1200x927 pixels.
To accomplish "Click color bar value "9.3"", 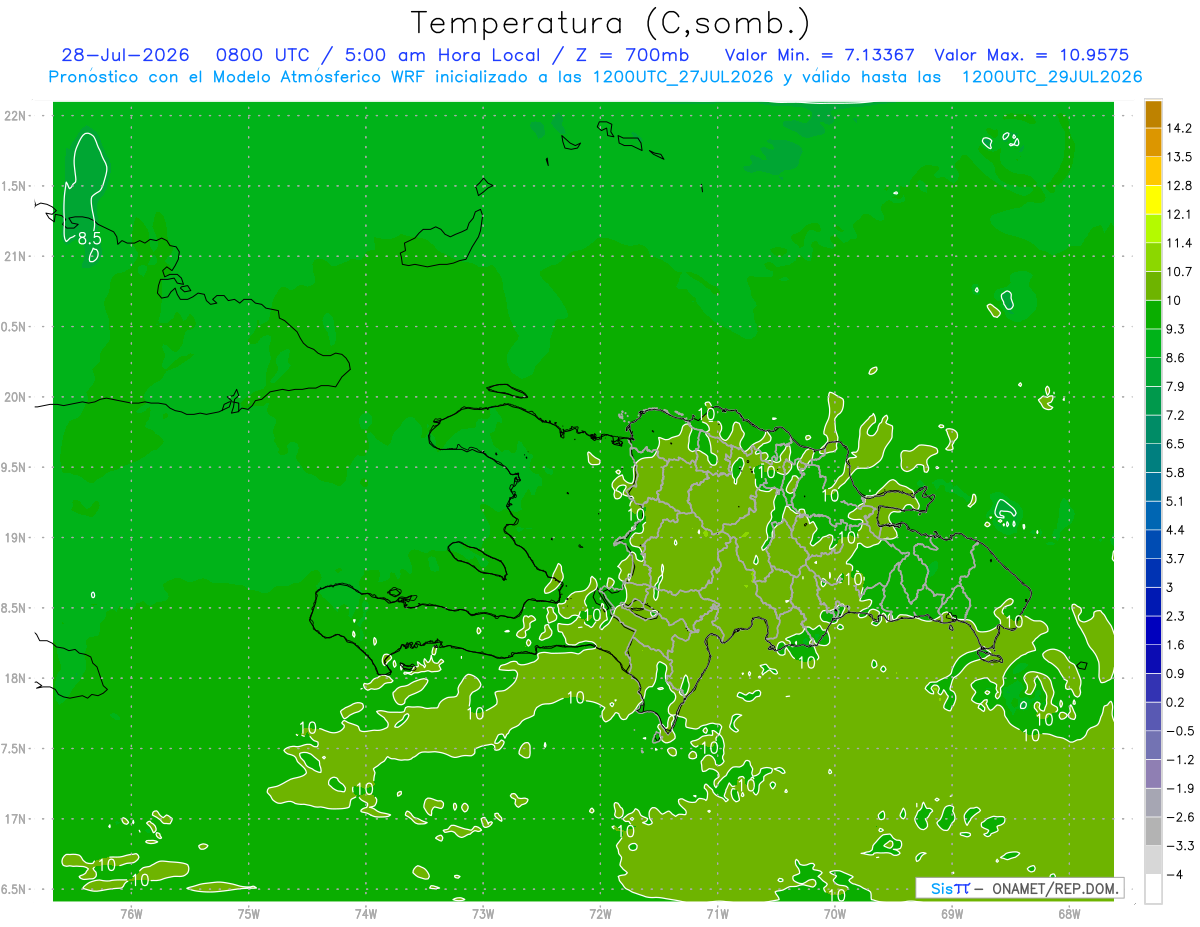I will (1175, 329).
